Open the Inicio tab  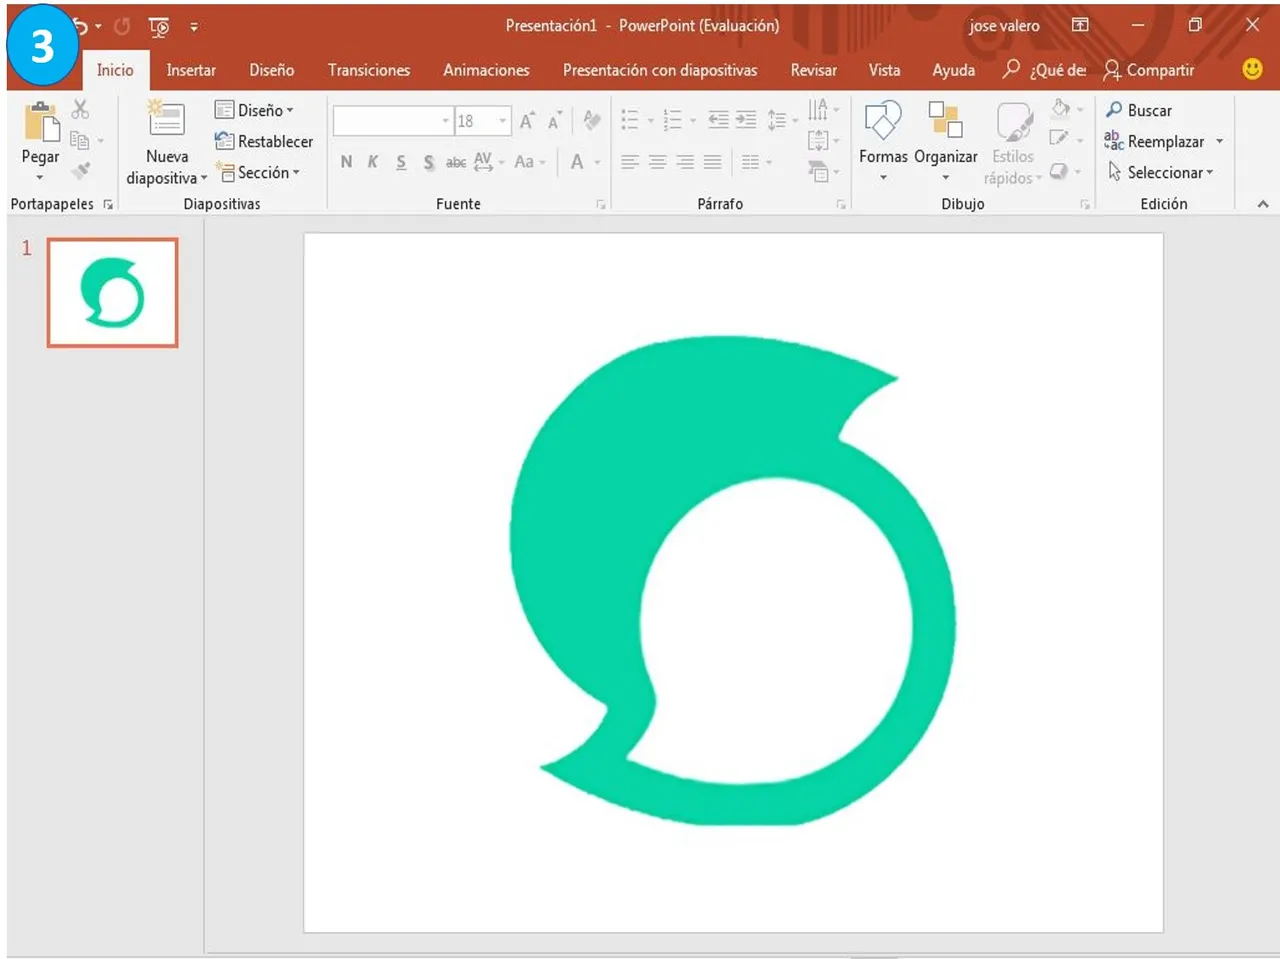[115, 70]
